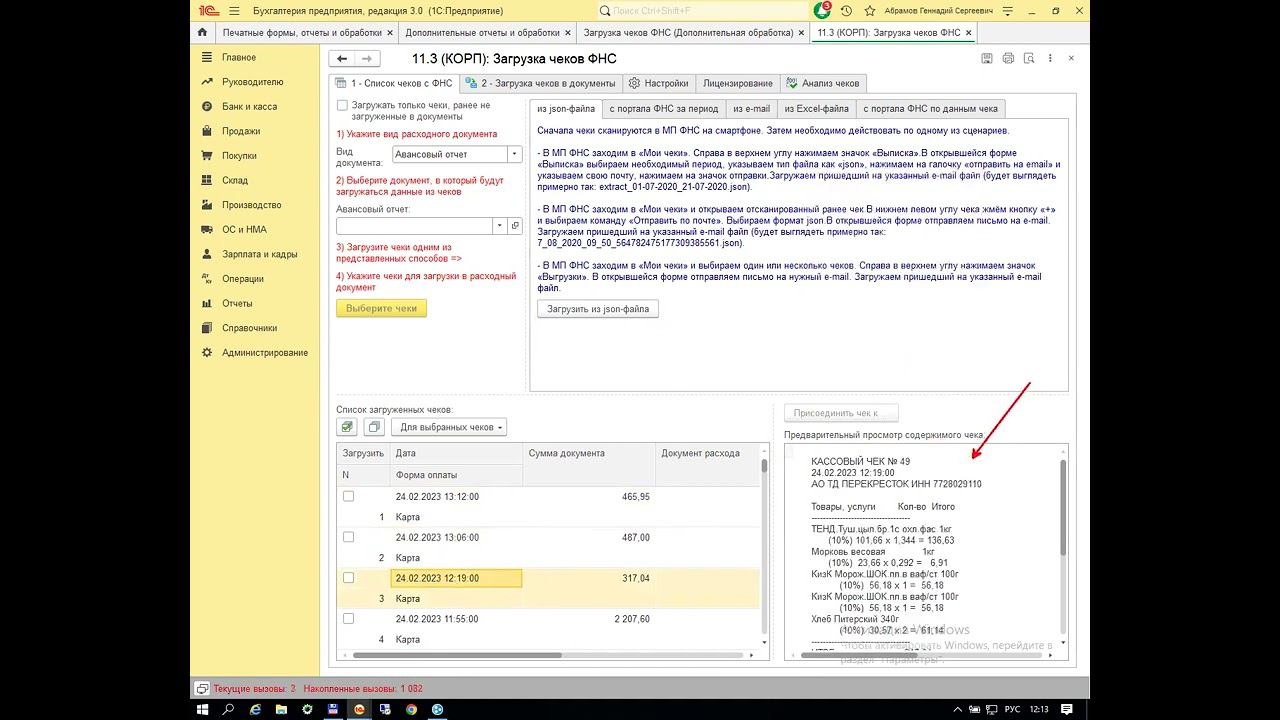Open Продажи section in sidebar
1280x720 pixels.
241,131
